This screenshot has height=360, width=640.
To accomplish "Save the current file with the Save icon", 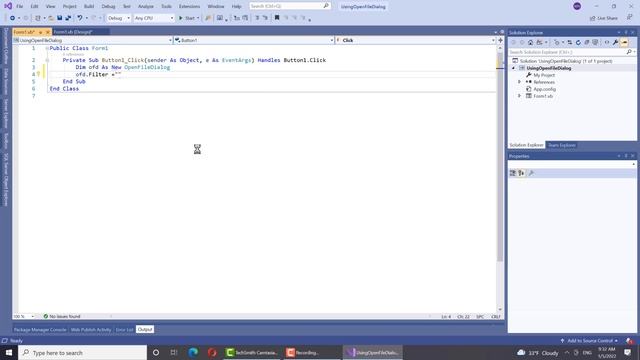I will [x=60, y=18].
